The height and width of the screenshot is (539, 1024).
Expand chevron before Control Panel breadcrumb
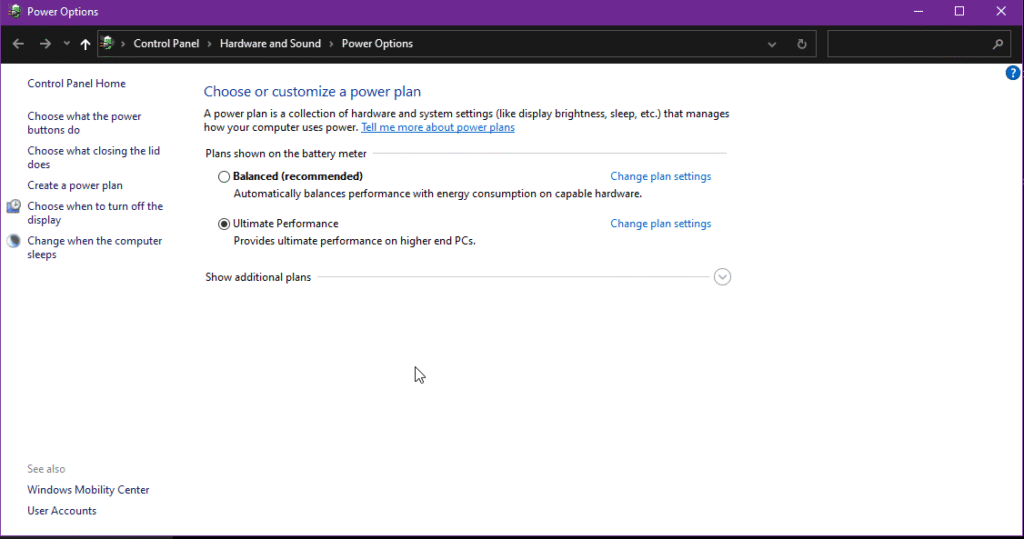point(123,44)
